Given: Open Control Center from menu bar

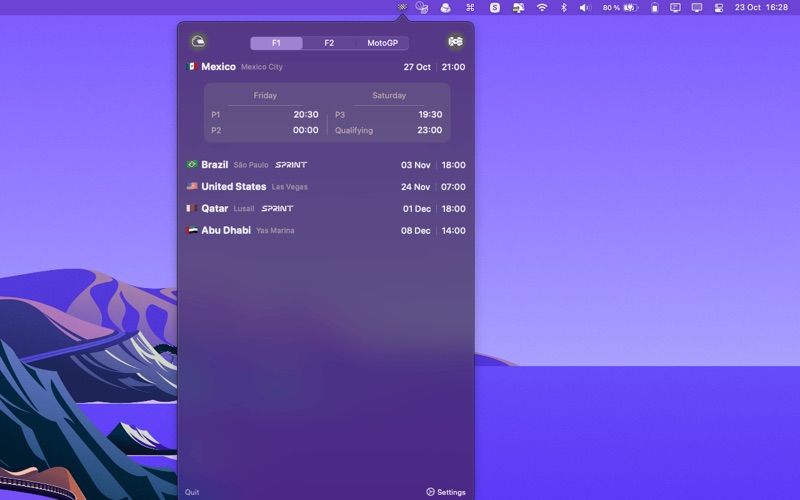Looking at the screenshot, I should [718, 7].
